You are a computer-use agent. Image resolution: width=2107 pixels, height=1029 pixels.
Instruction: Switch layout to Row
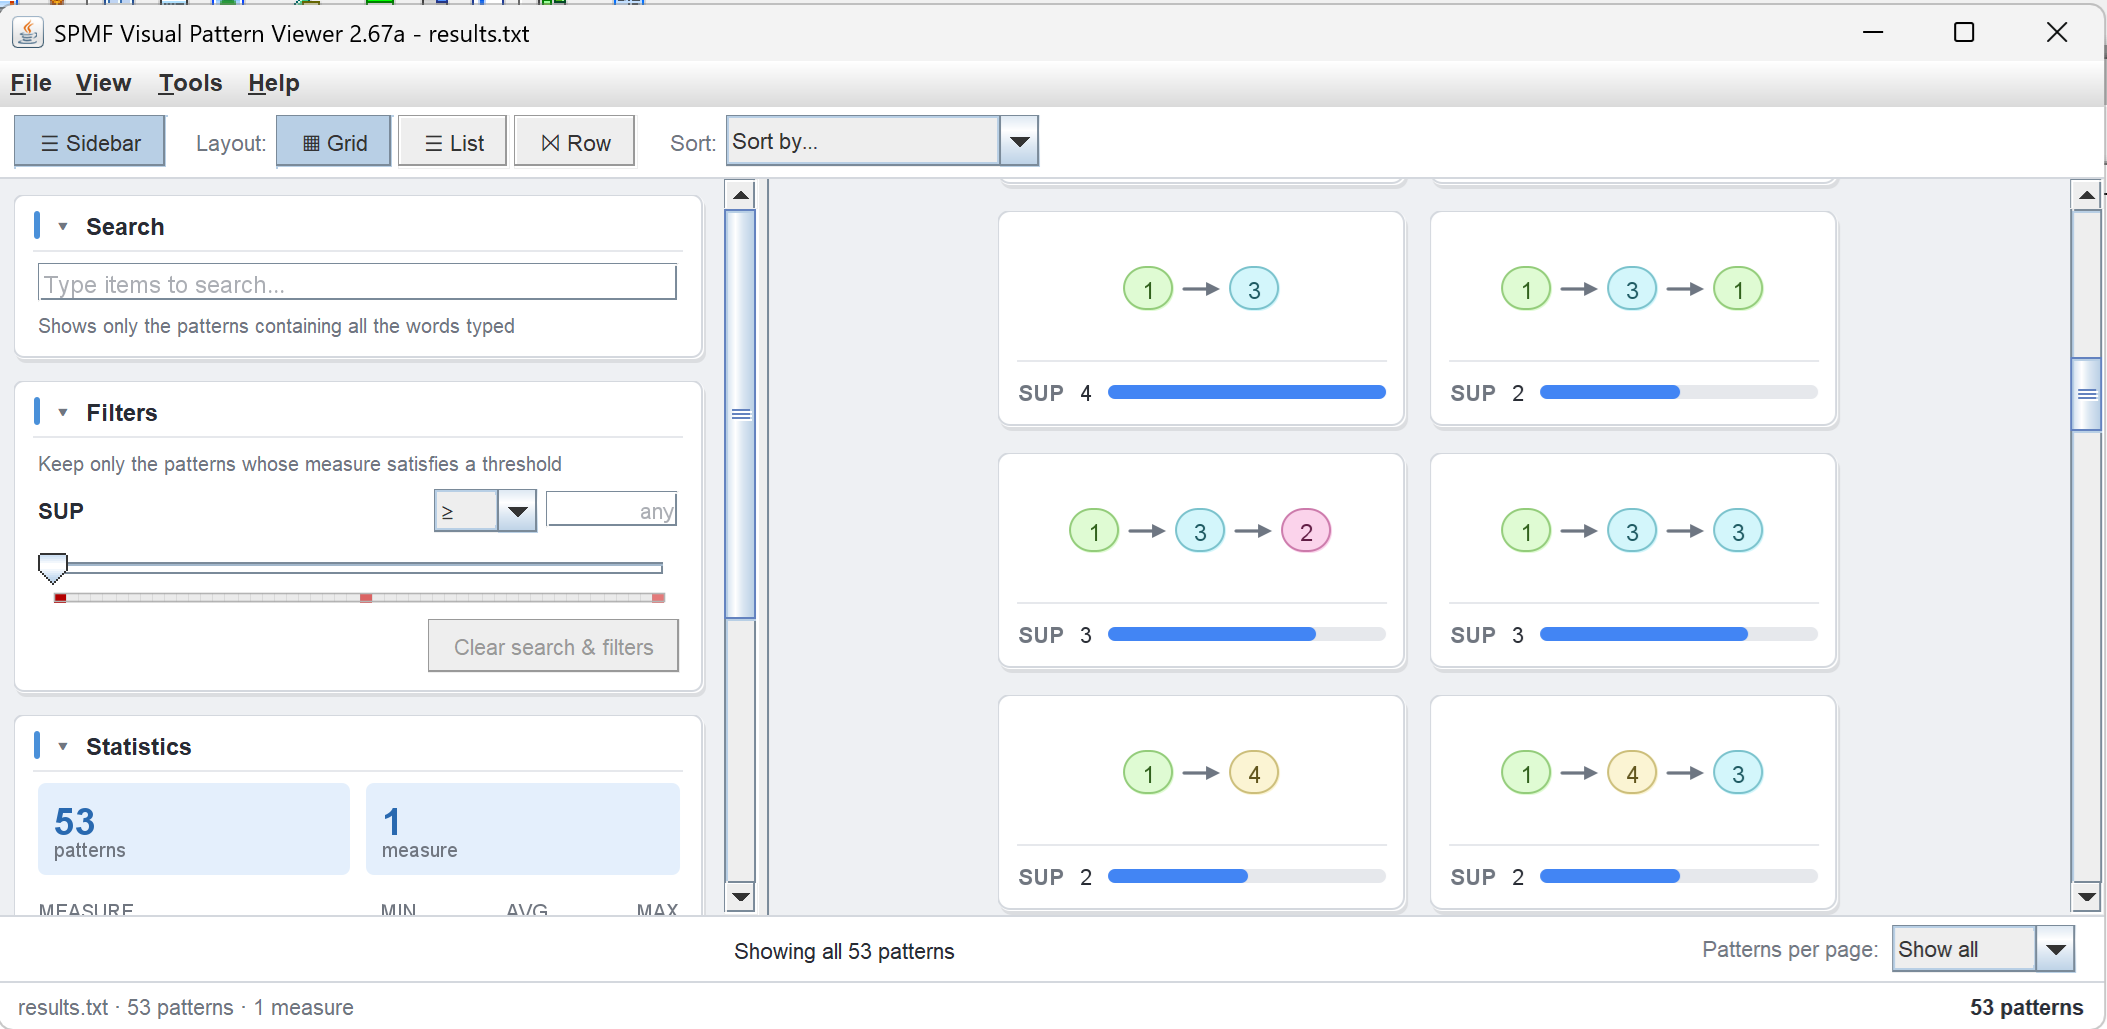pyautogui.click(x=575, y=142)
